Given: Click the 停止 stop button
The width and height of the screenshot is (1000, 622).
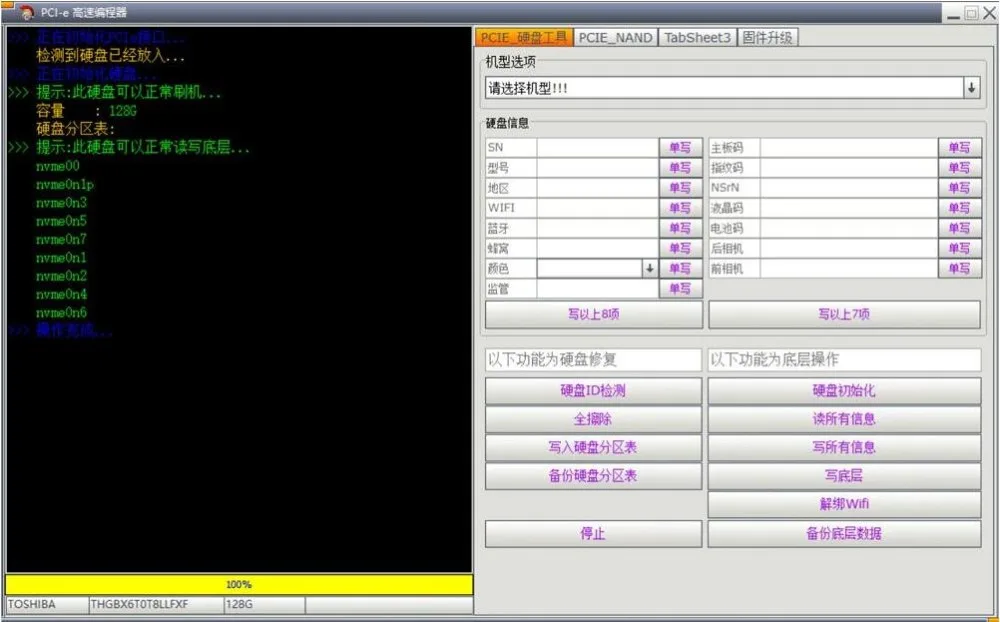Looking at the screenshot, I should (x=593, y=533).
